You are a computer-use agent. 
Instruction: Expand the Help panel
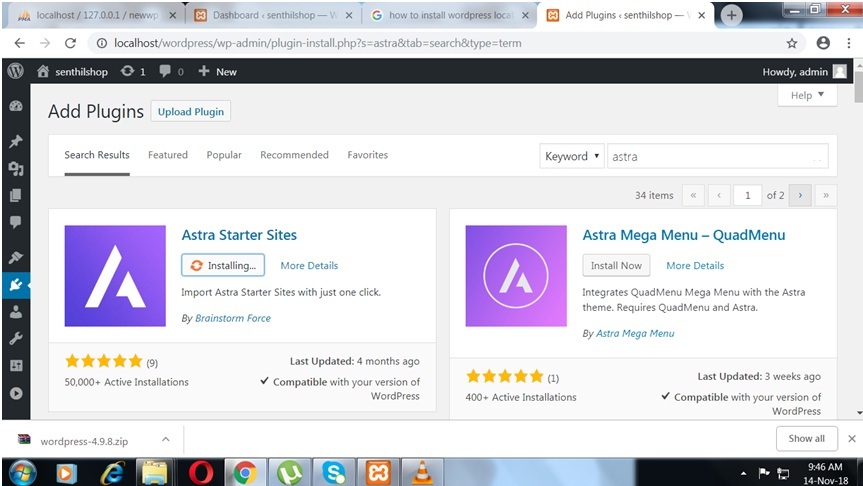[807, 95]
